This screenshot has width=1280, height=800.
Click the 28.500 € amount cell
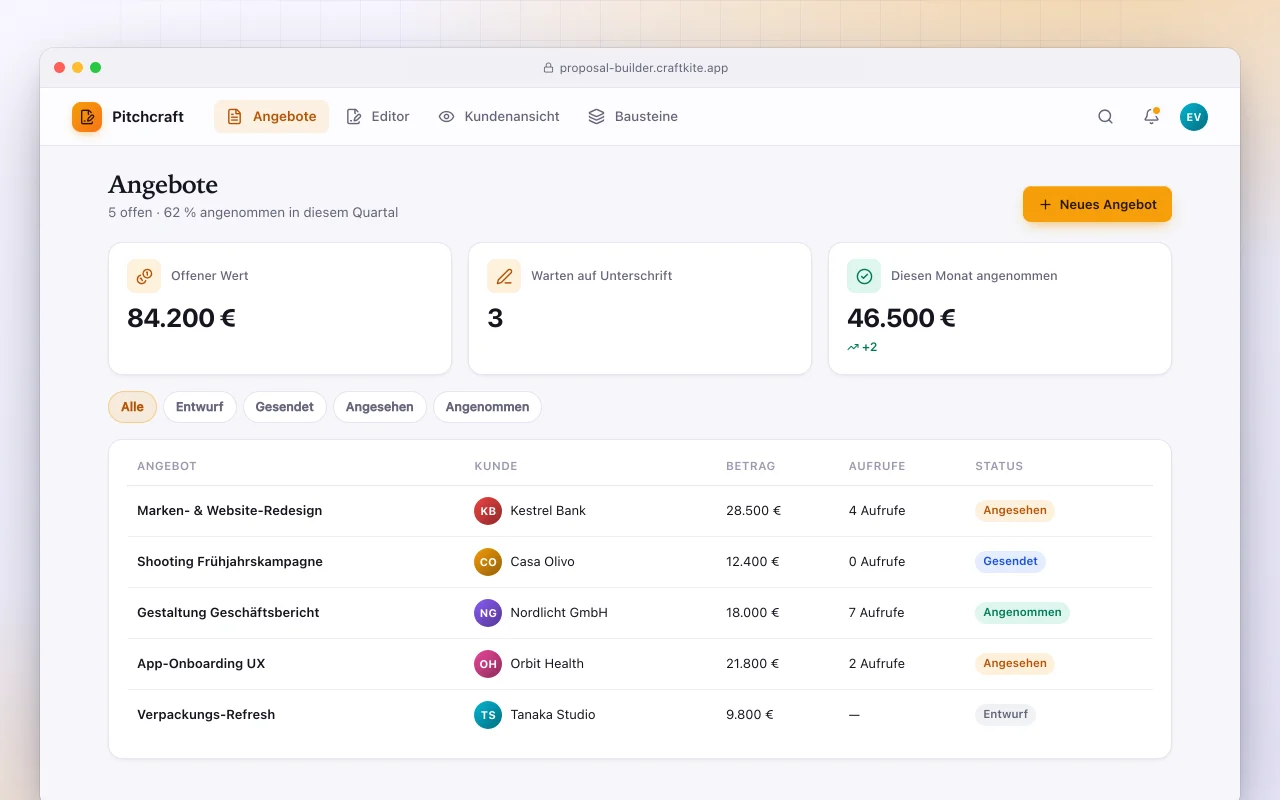click(x=753, y=511)
